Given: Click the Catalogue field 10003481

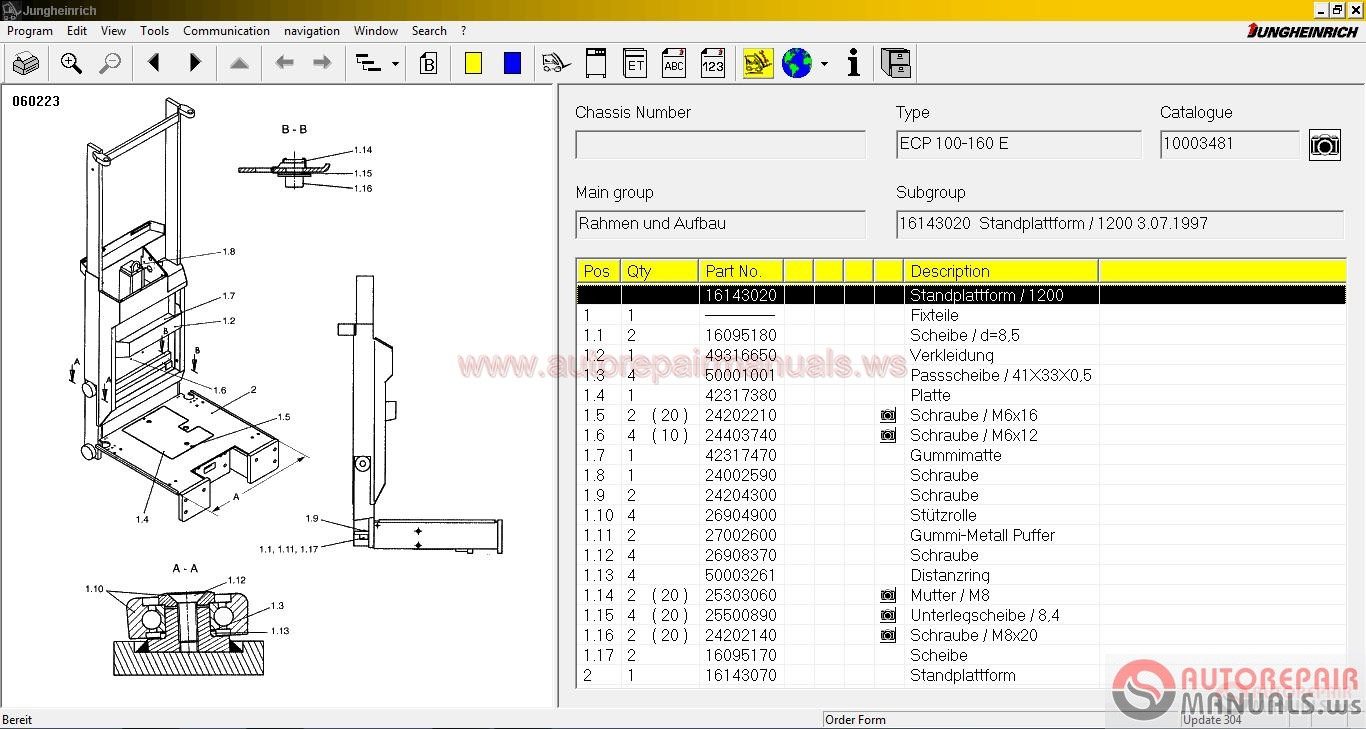Looking at the screenshot, I should [1230, 145].
